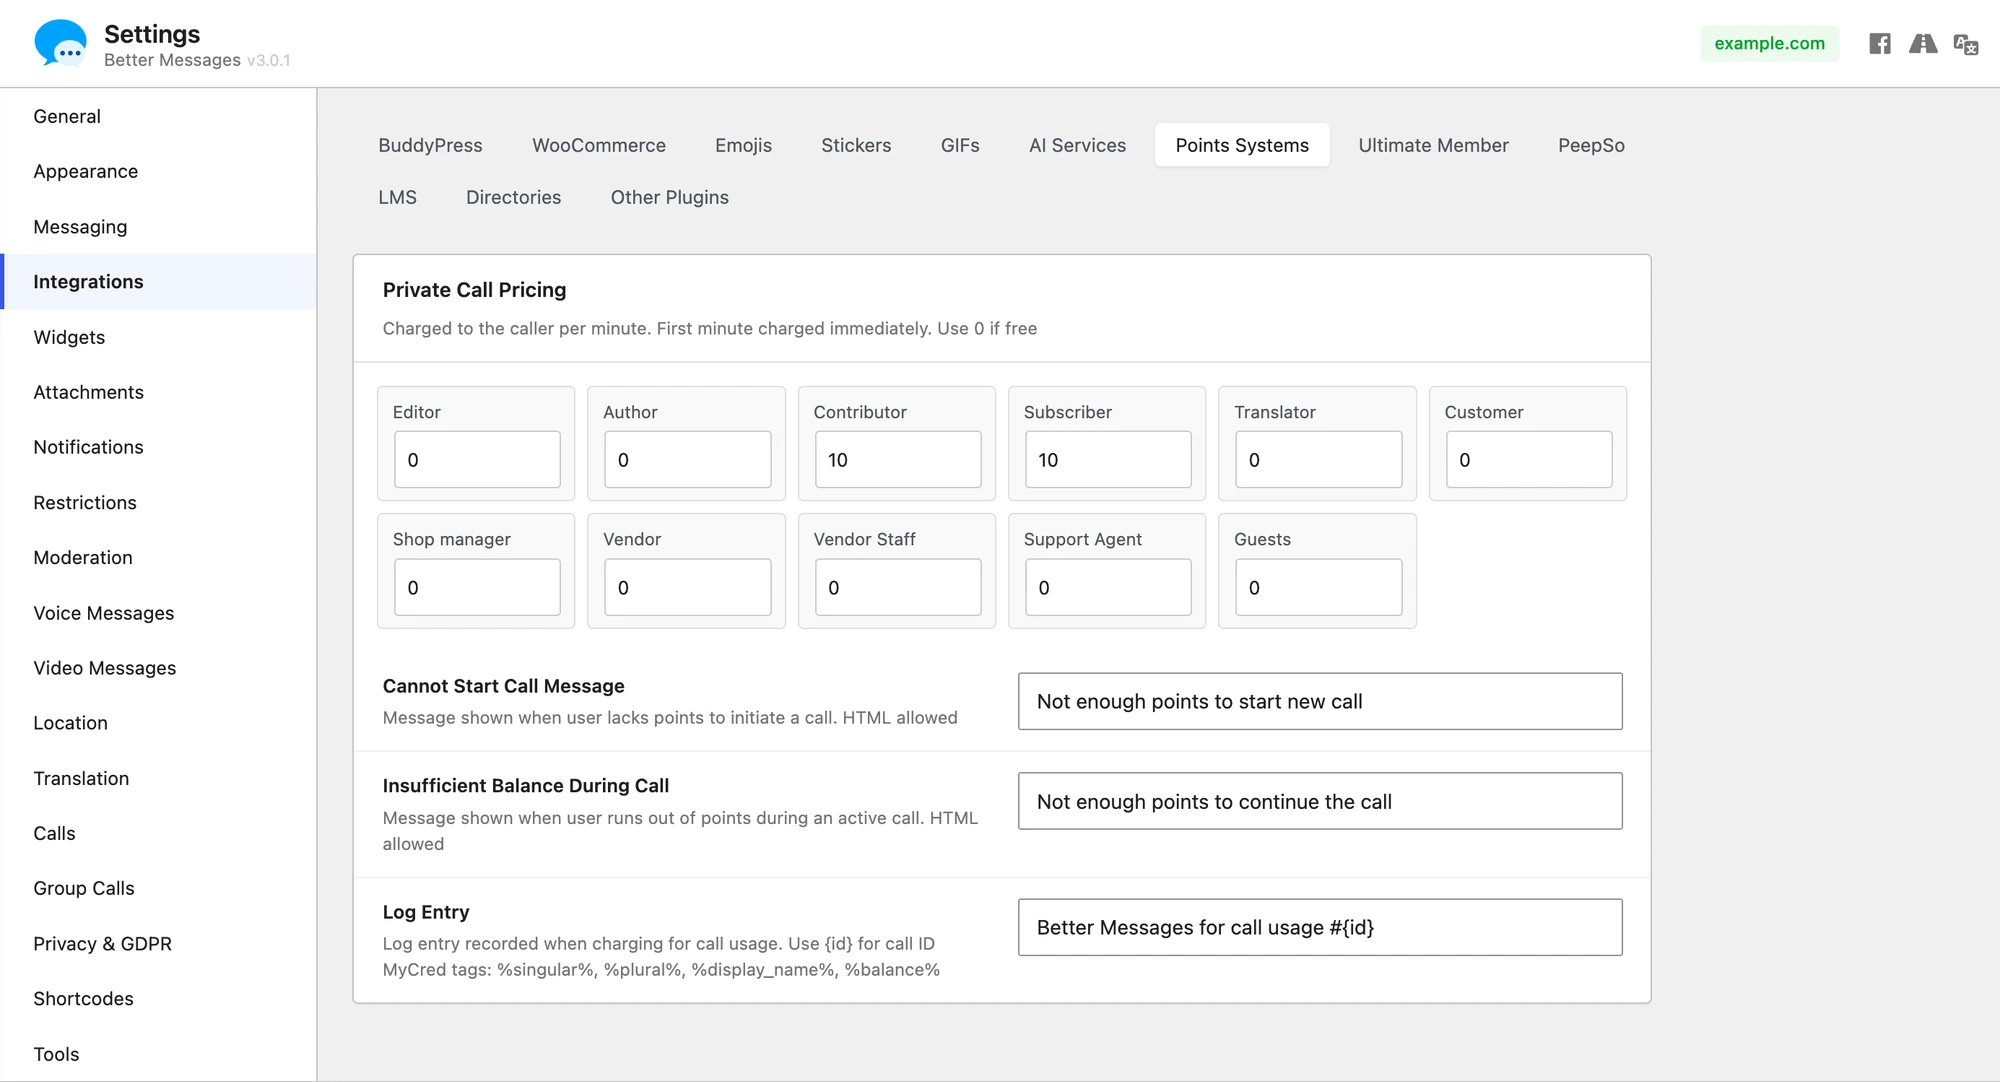
Task: Switch to the LMS tab
Action: coord(397,197)
